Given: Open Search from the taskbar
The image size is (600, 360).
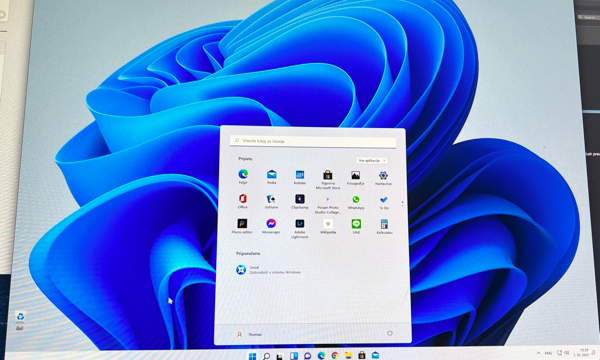Looking at the screenshot, I should pyautogui.click(x=266, y=356).
